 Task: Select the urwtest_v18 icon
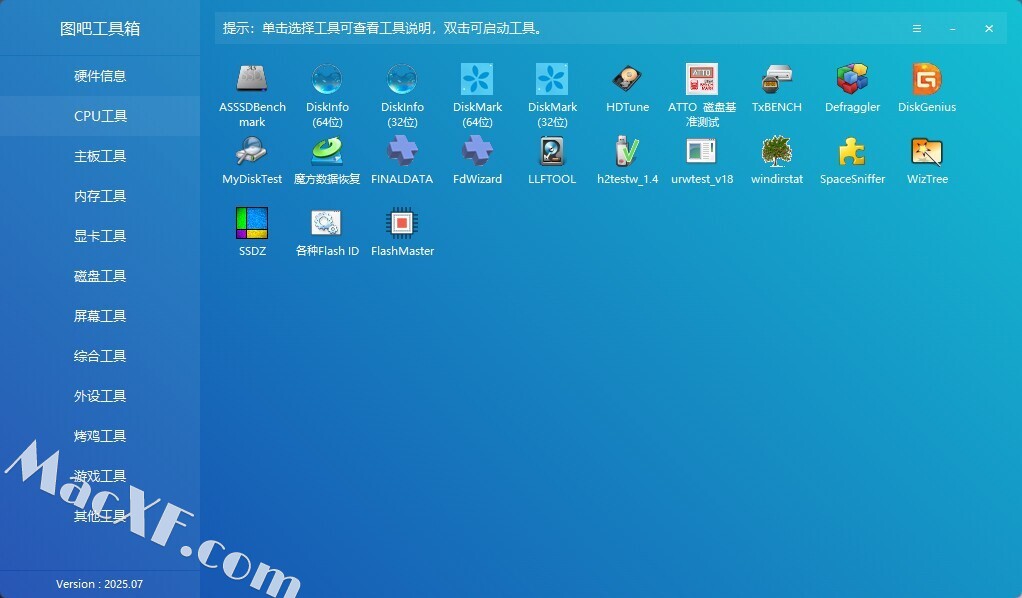[702, 151]
